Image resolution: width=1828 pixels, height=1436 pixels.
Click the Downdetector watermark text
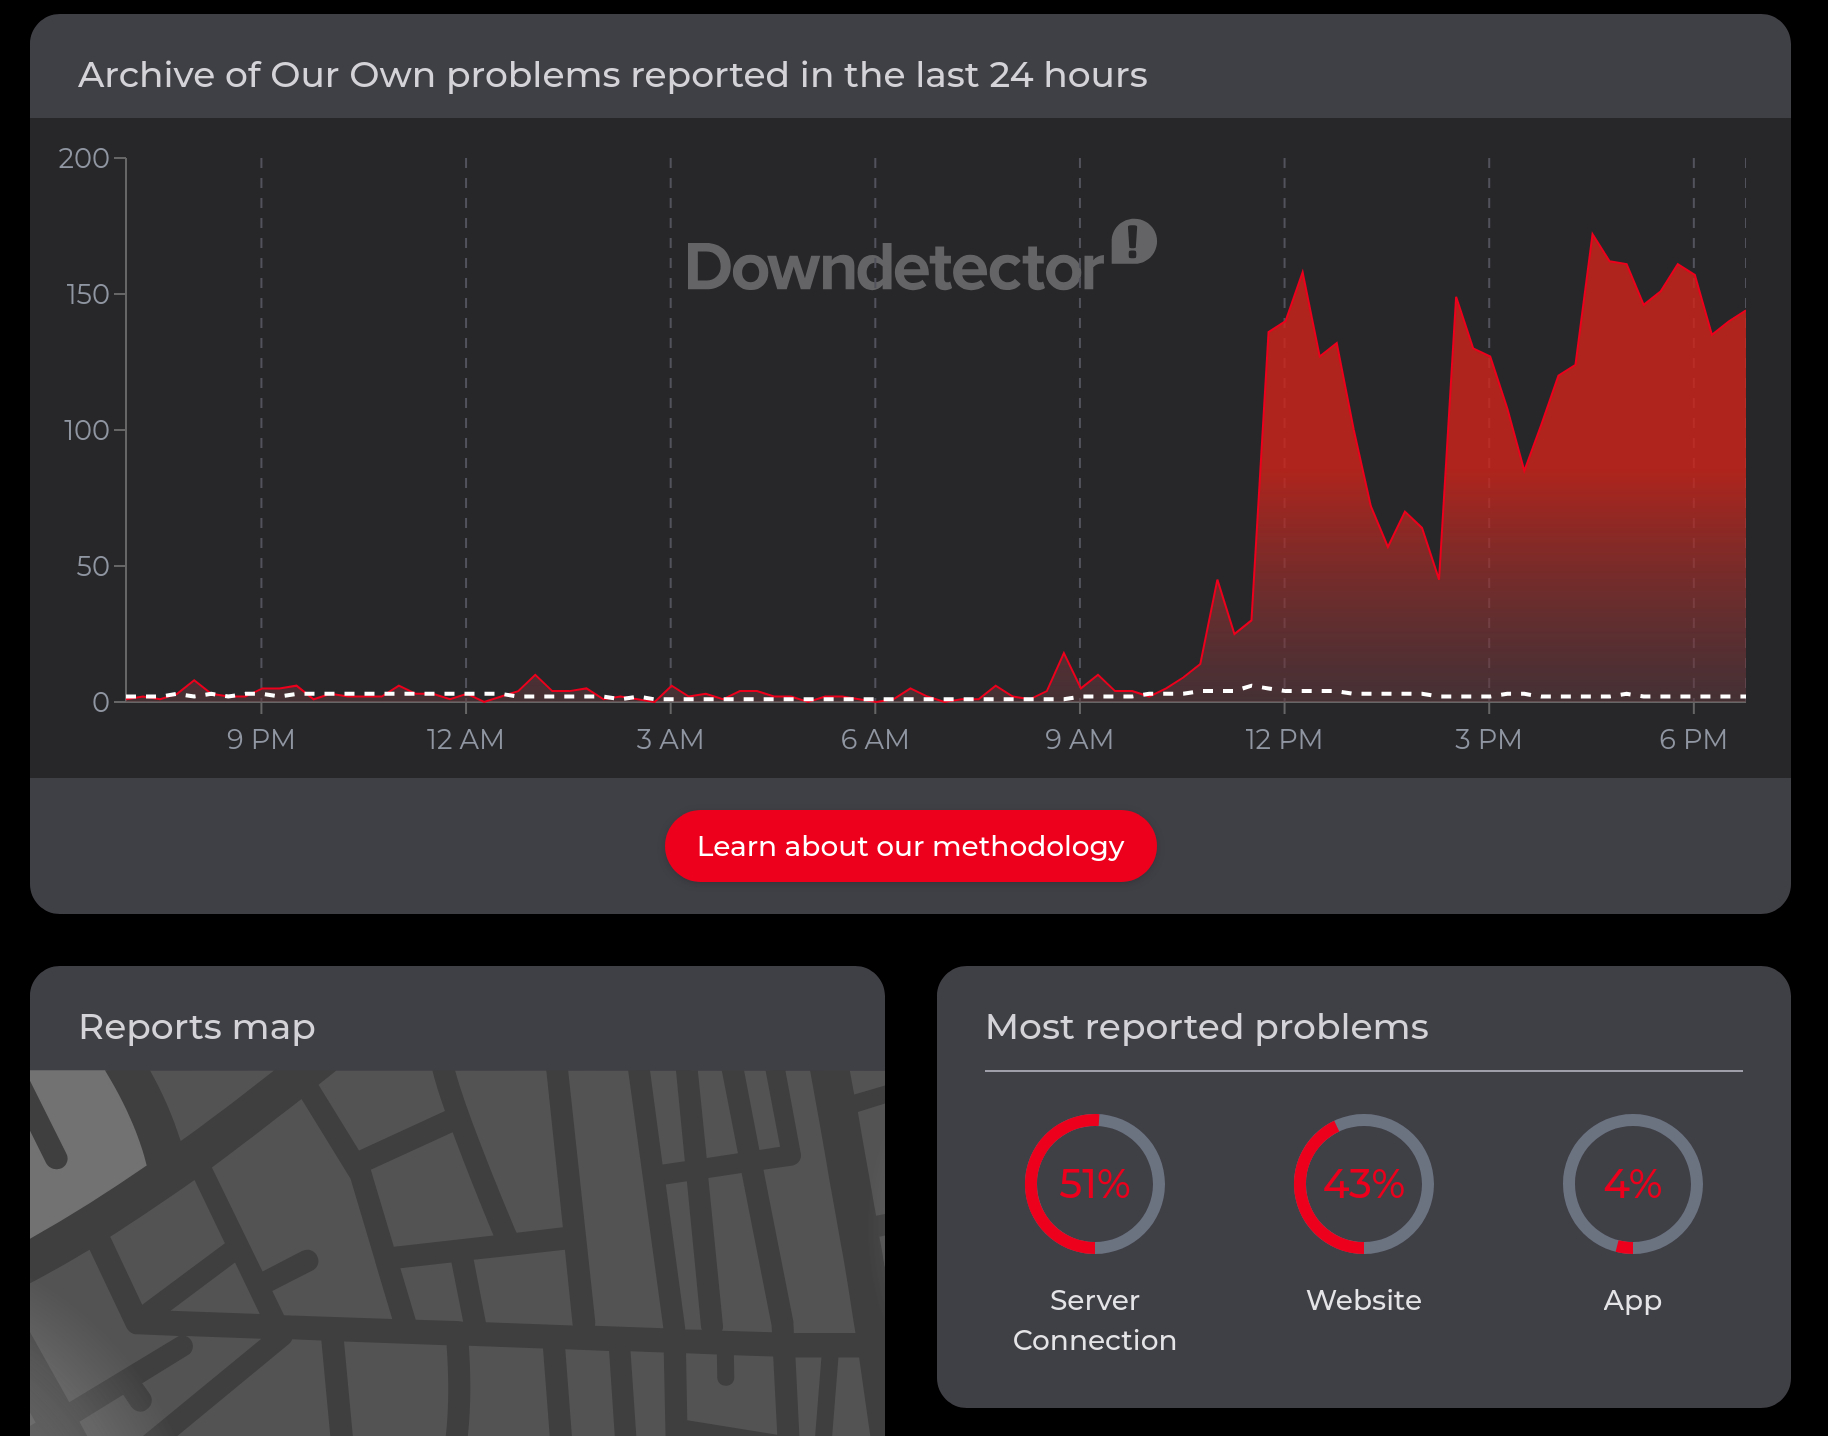894,268
